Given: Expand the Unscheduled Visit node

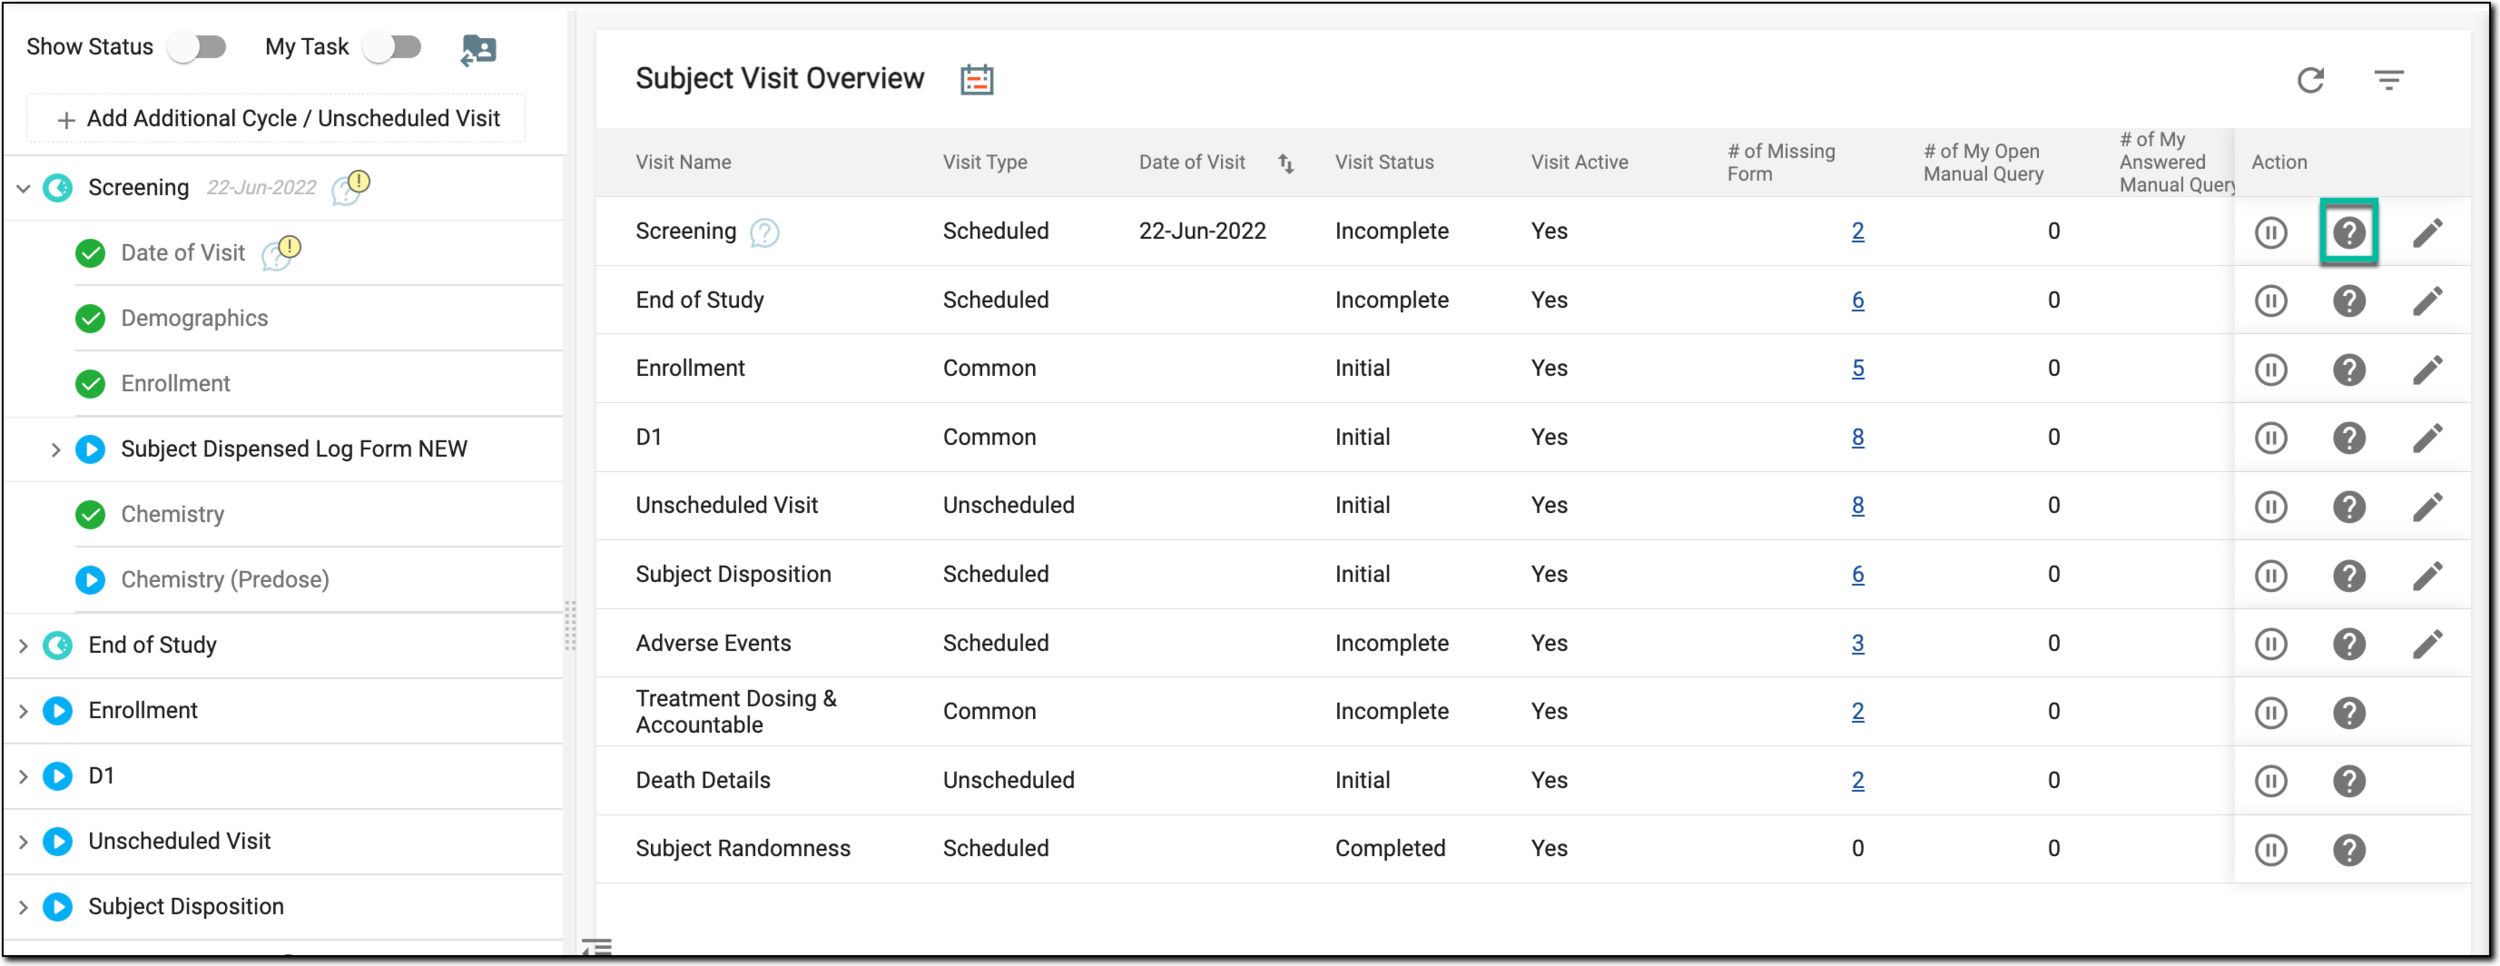Looking at the screenshot, I should pos(23,842).
